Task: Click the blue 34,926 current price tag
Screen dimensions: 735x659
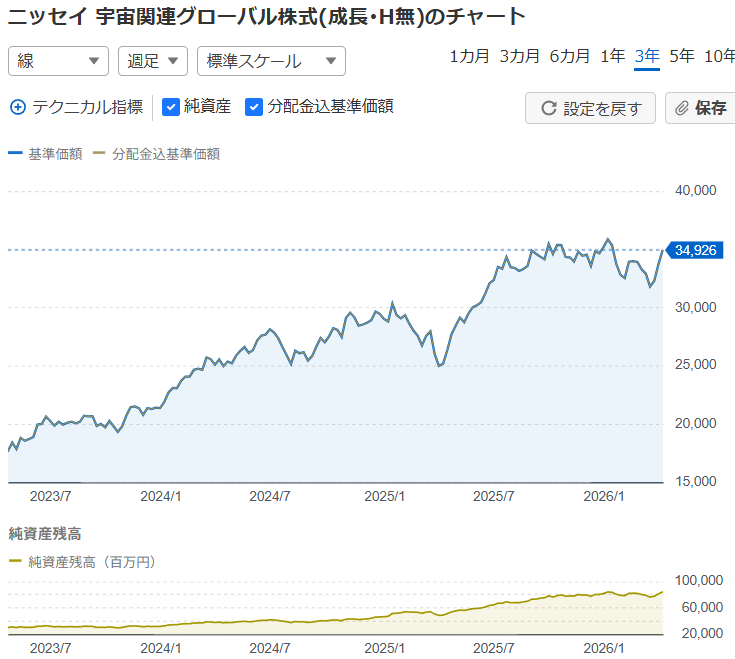Action: coord(694,250)
